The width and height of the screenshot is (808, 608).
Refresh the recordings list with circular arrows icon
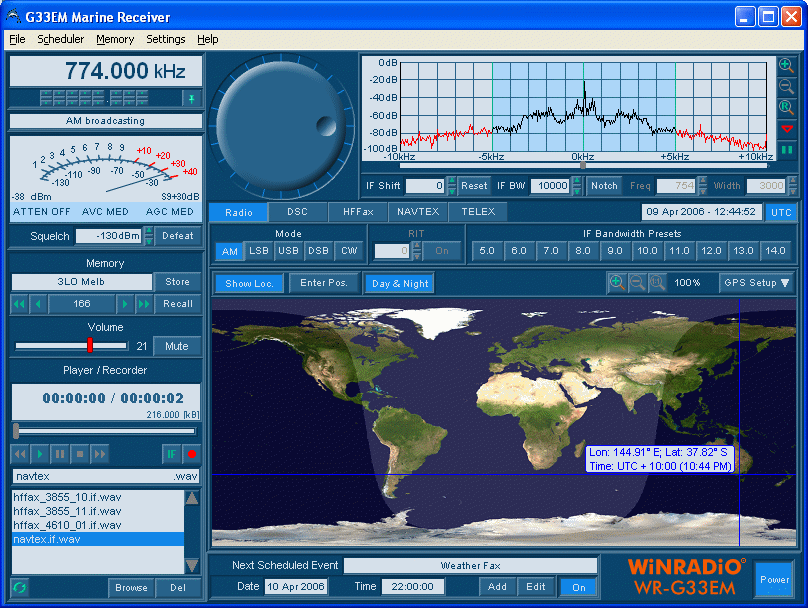click(x=18, y=588)
